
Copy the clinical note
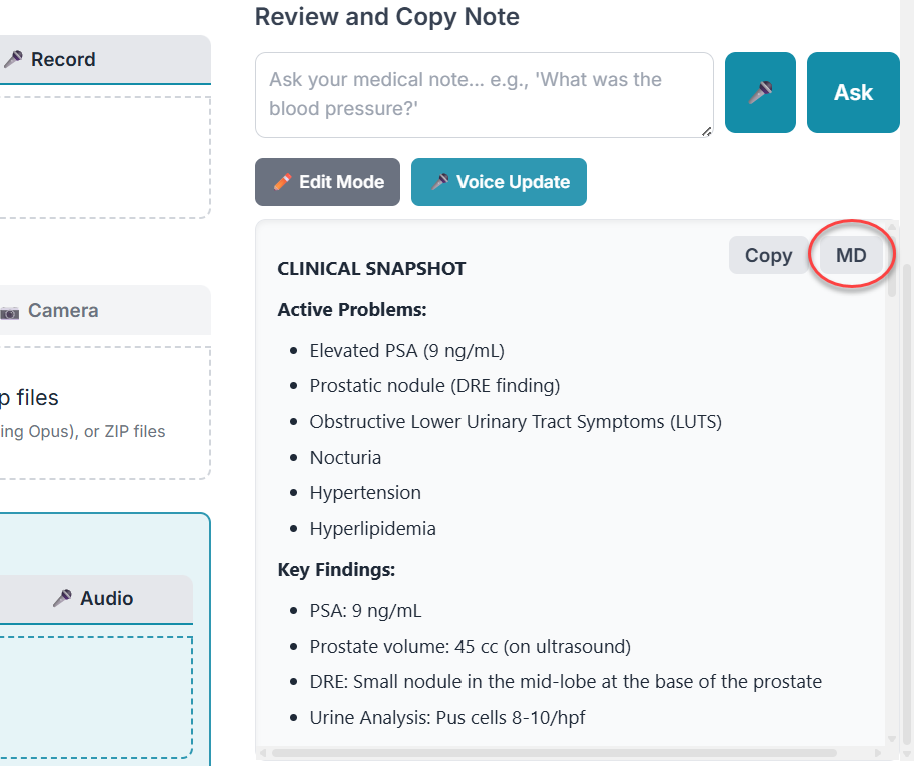point(767,255)
